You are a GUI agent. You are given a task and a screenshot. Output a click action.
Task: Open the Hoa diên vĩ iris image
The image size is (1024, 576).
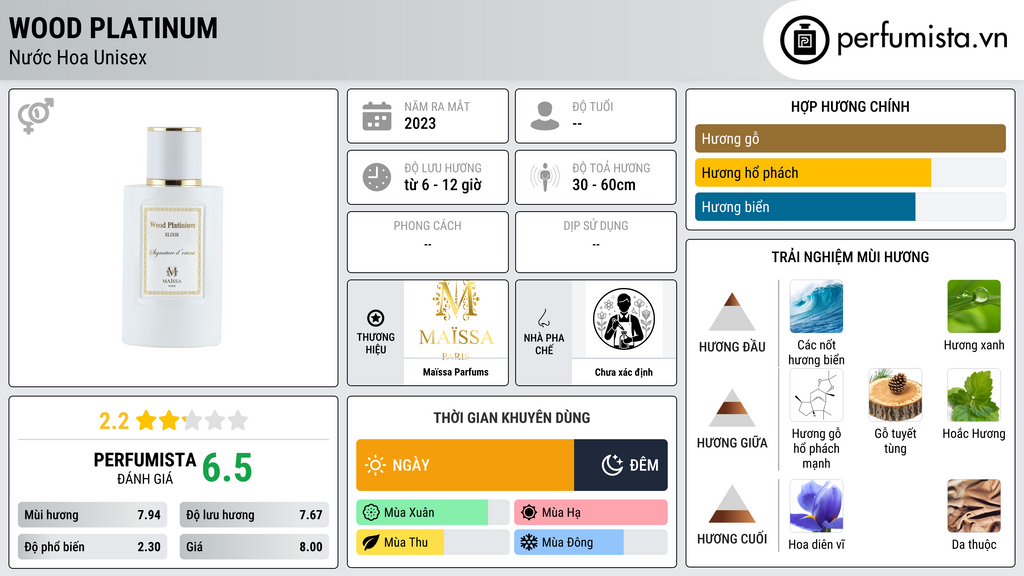816,506
